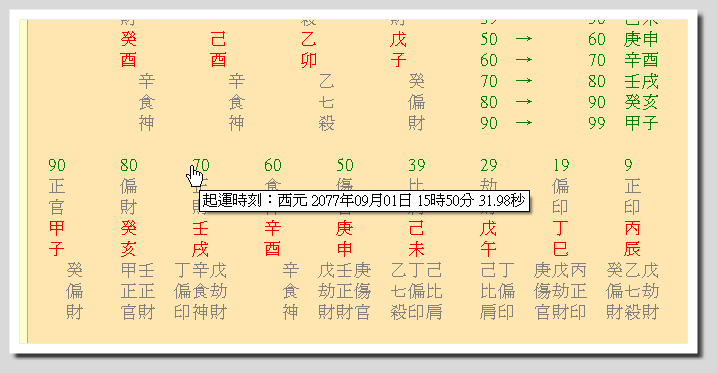Screen dimensions: 717x373
Task: Select the hidden stems 己丁 under 戊午
Action: pyautogui.click(x=498, y=270)
